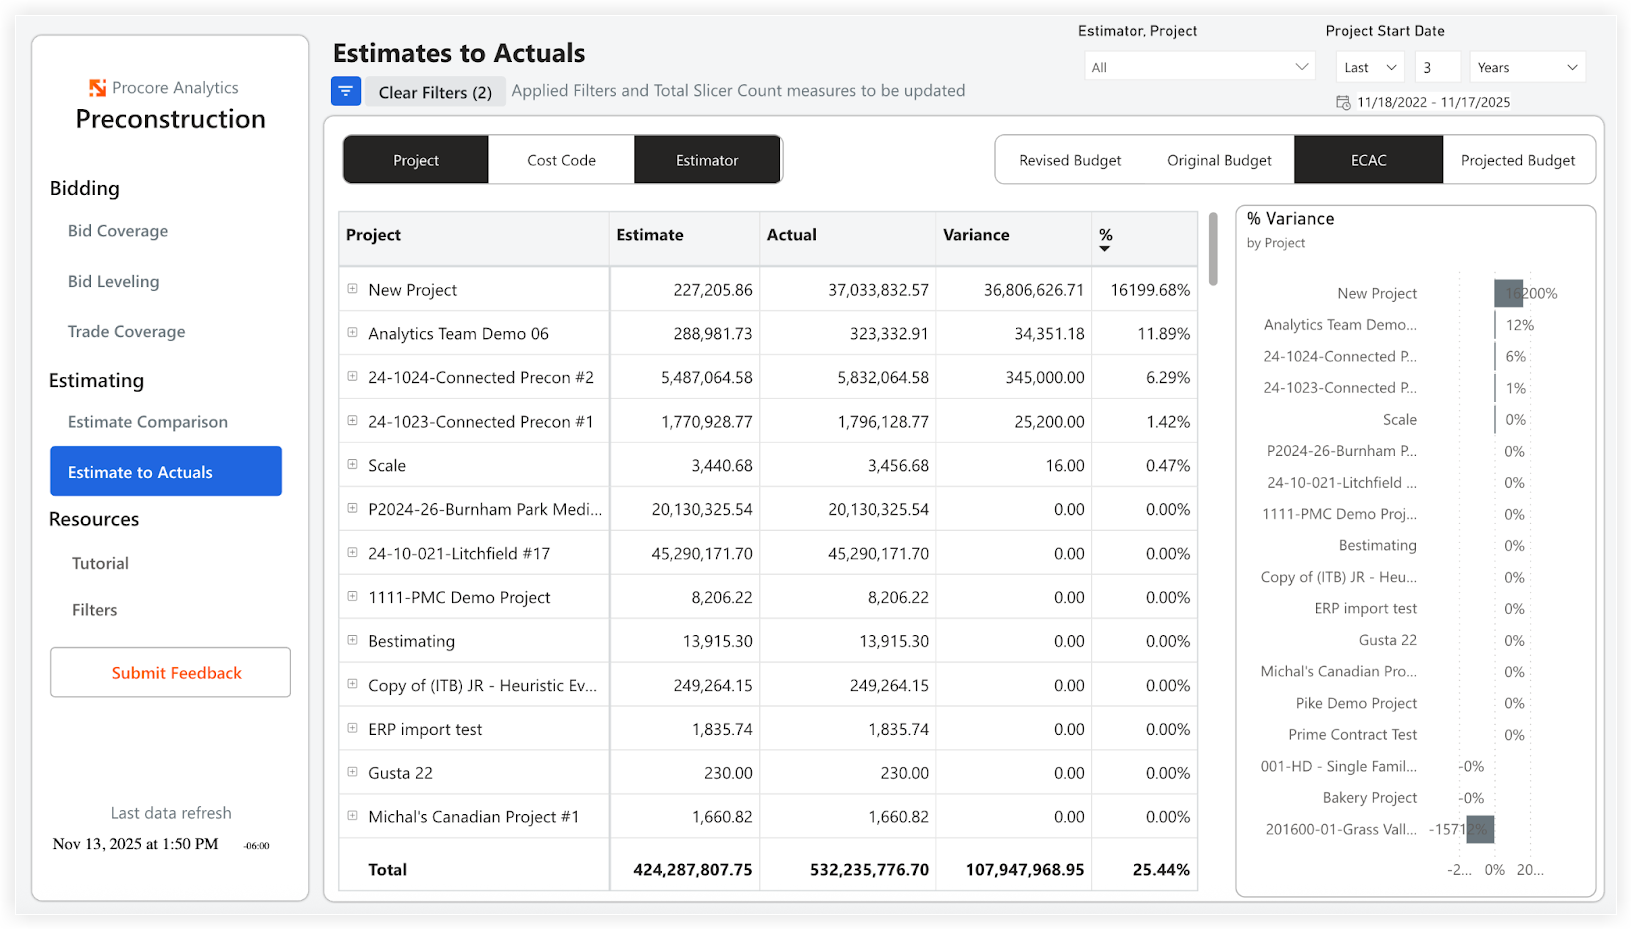
Task: Click the calendar icon next to the date range
Action: (x=1343, y=101)
